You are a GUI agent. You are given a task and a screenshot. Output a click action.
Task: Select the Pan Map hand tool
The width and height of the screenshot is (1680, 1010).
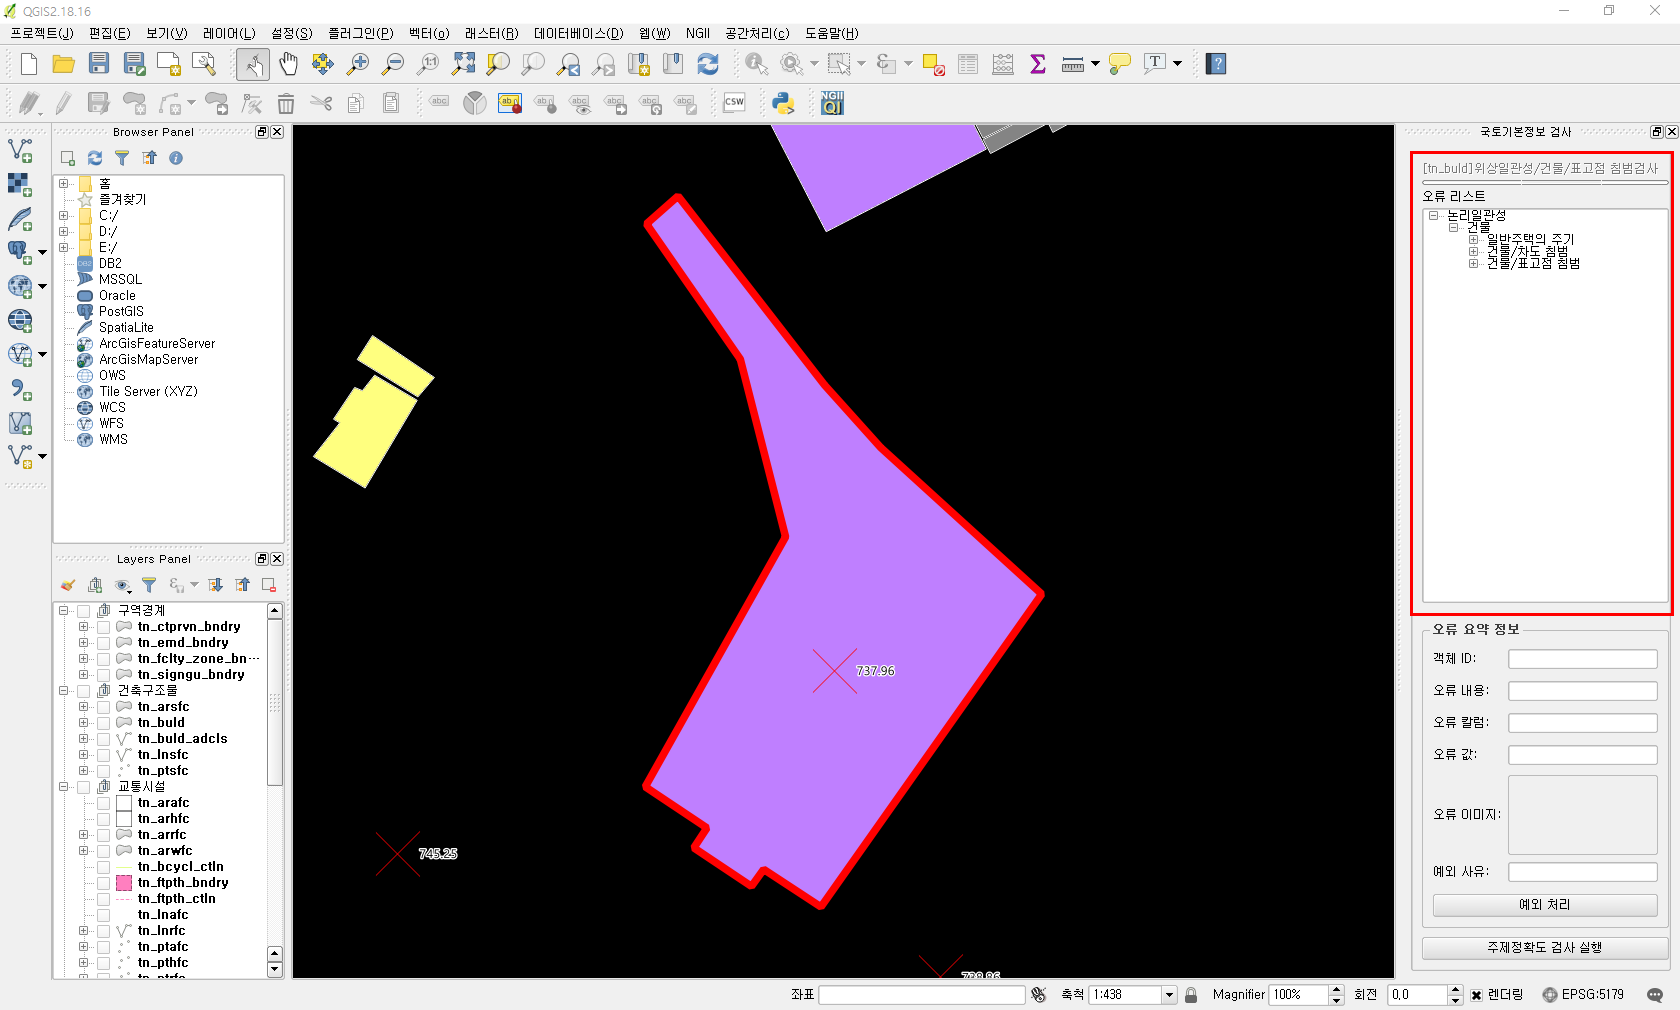coord(288,64)
